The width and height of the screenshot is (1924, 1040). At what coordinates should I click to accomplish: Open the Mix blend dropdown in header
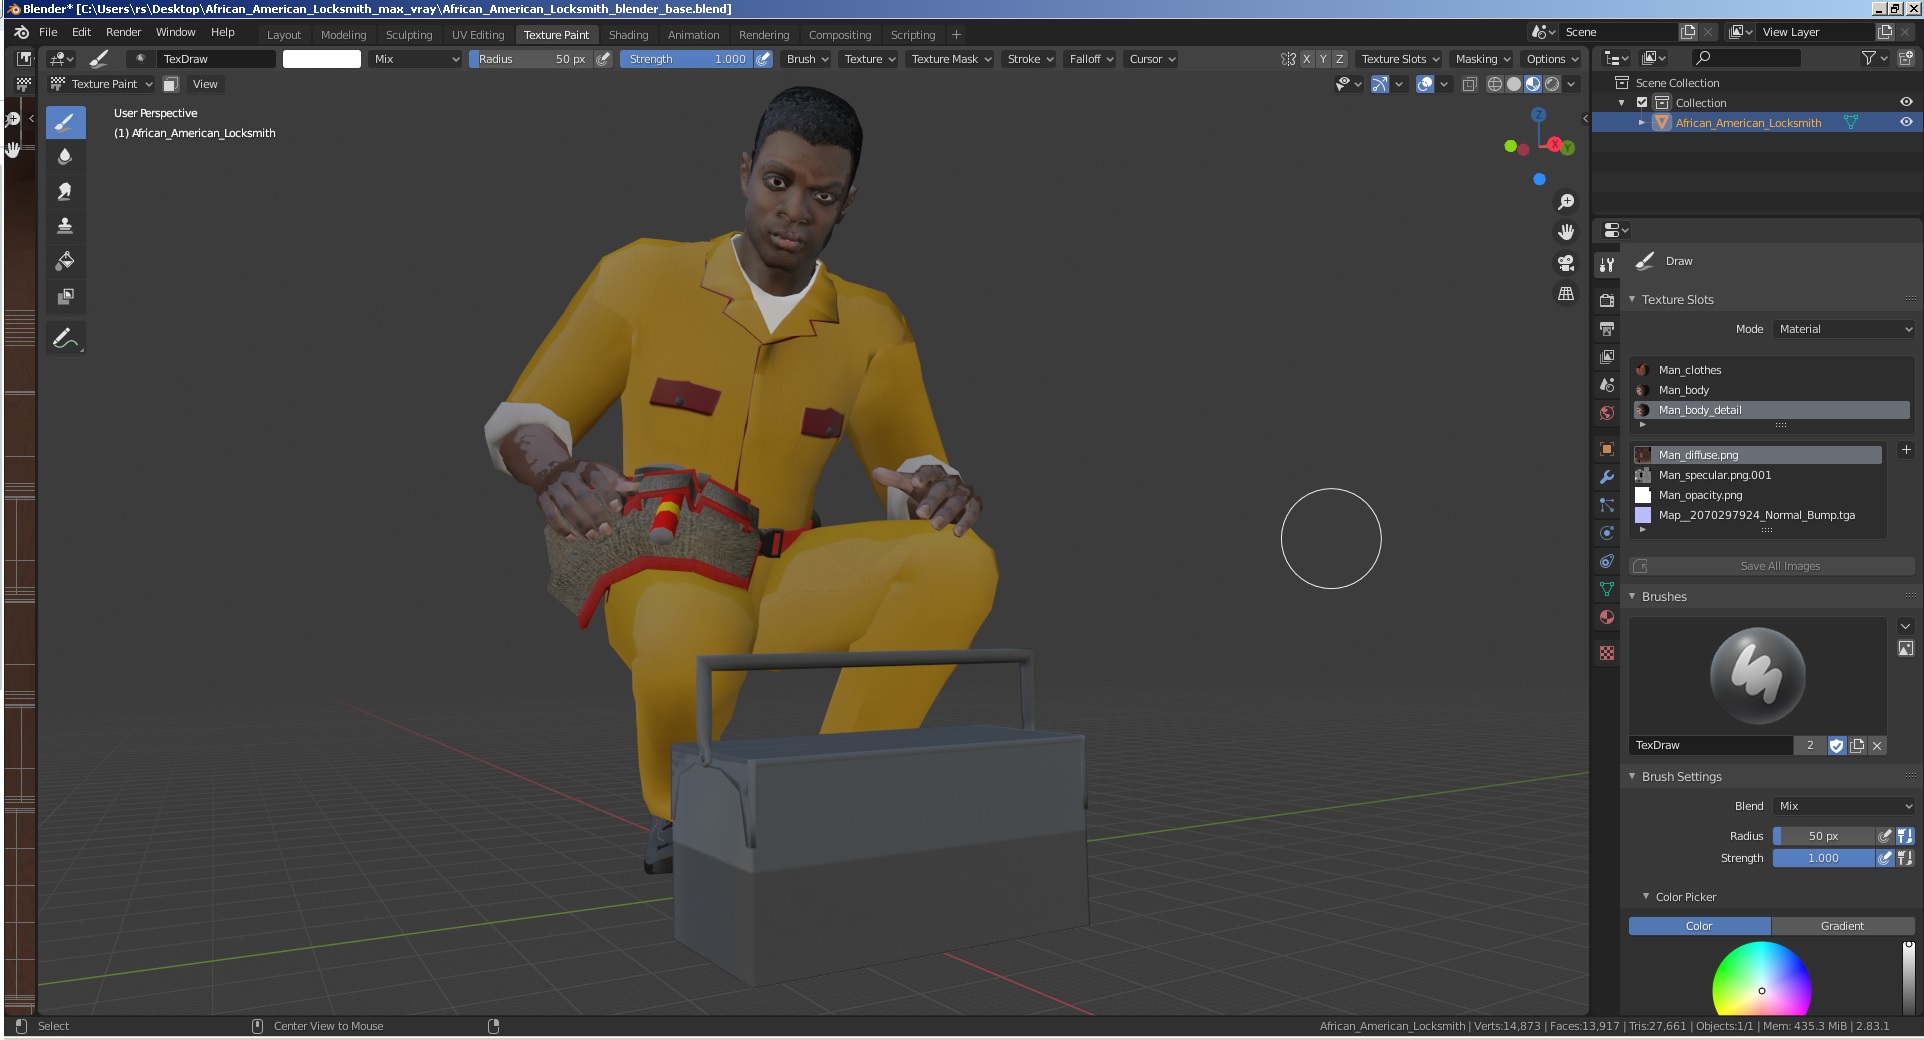416,59
